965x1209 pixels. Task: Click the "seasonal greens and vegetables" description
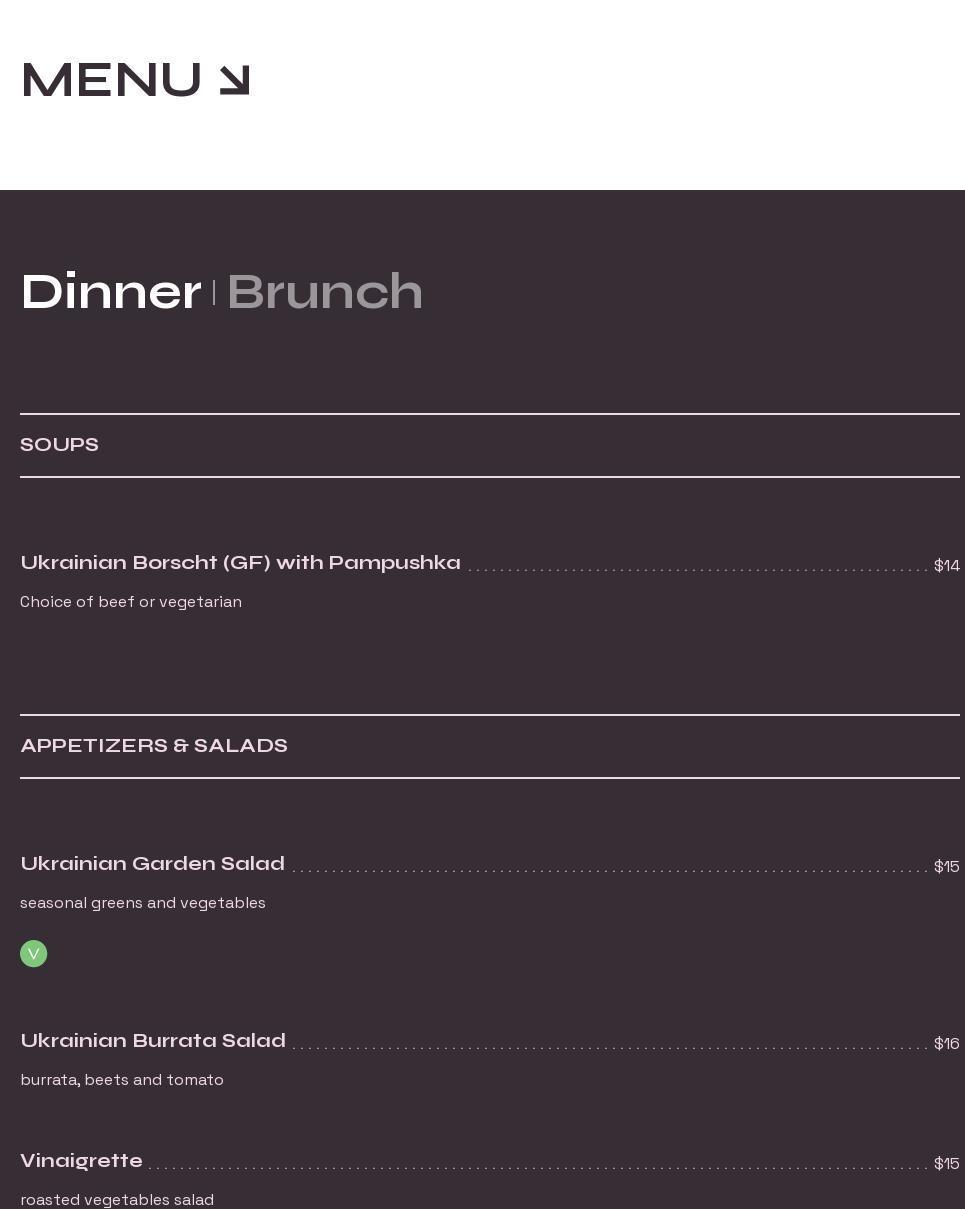click(143, 903)
